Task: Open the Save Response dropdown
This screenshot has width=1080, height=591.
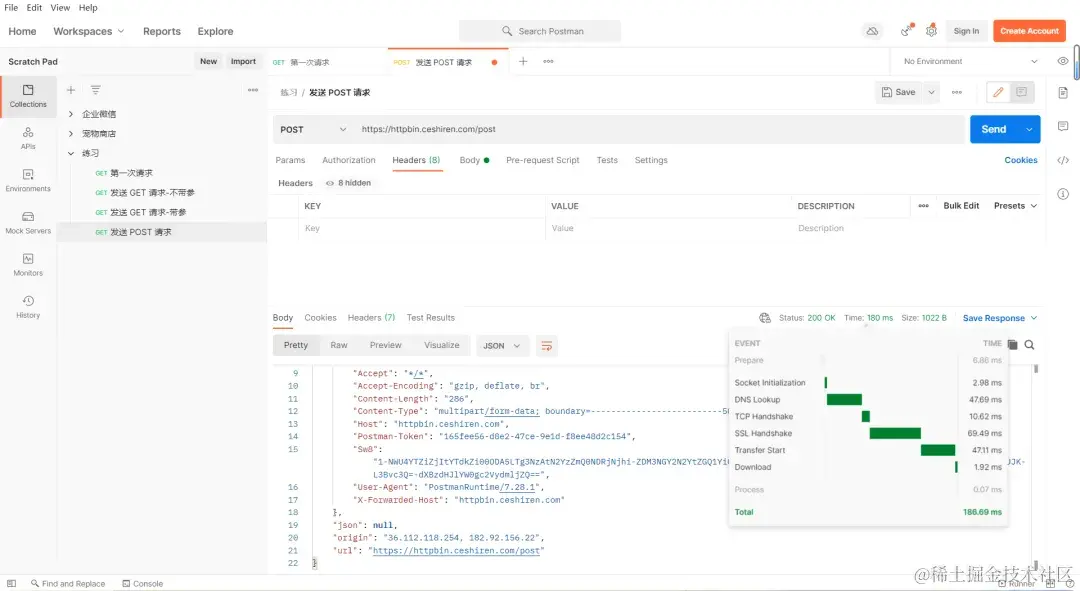Action: coord(1000,318)
